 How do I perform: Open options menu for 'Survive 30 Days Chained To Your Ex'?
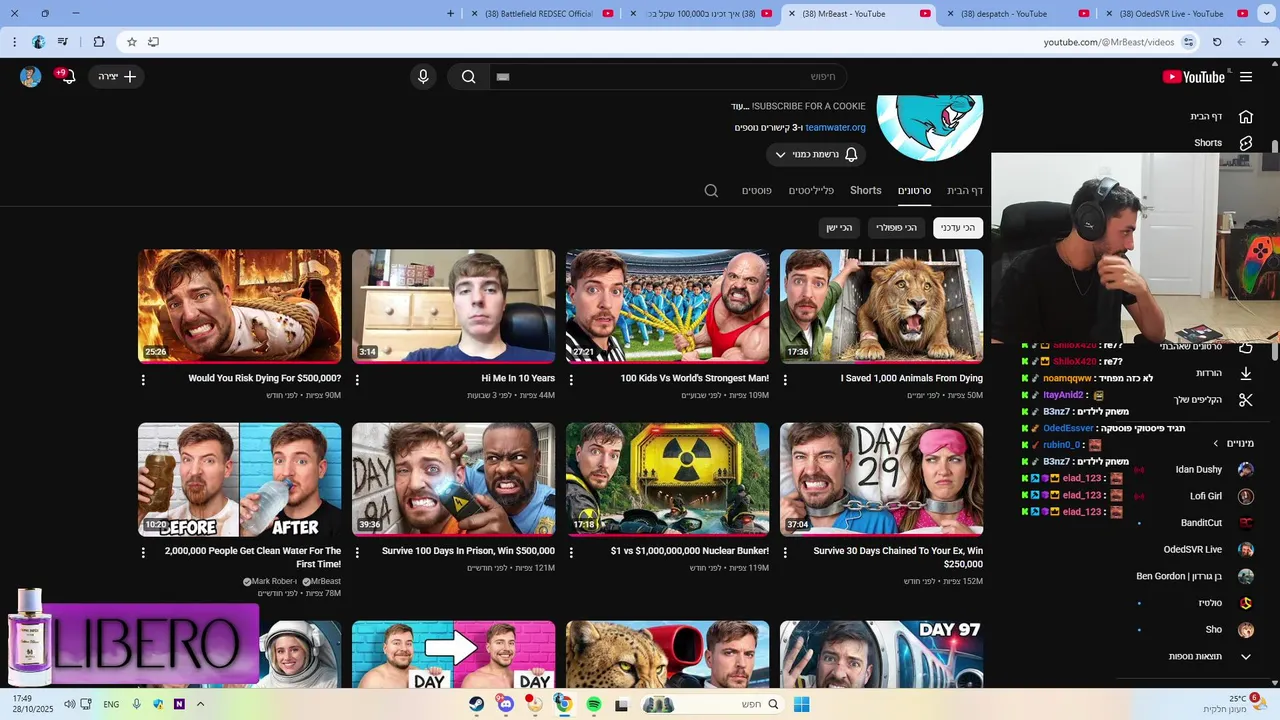(x=785, y=552)
